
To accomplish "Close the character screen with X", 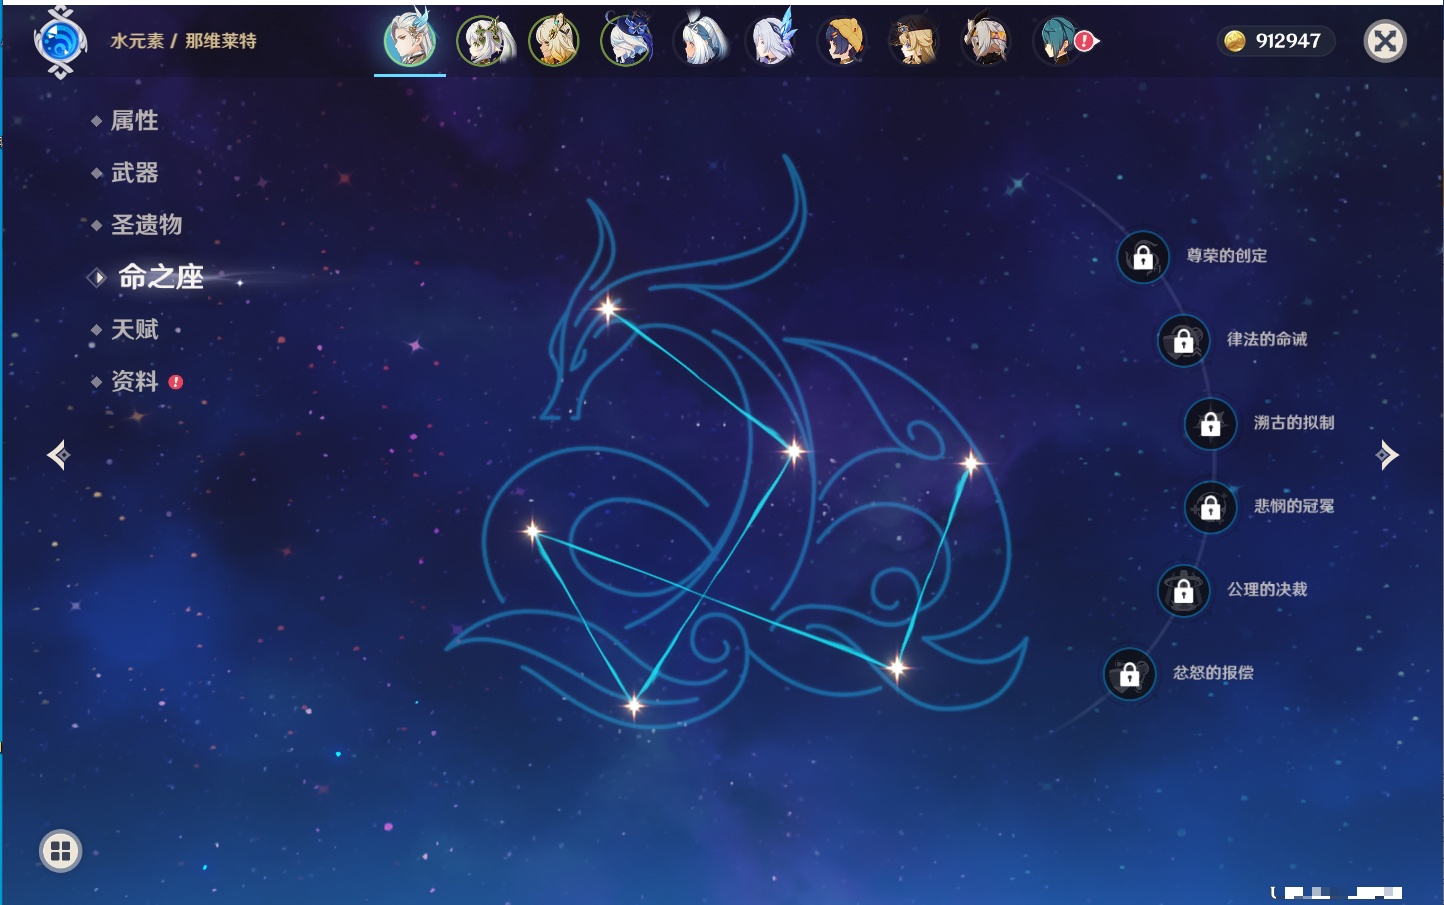I will (x=1385, y=41).
